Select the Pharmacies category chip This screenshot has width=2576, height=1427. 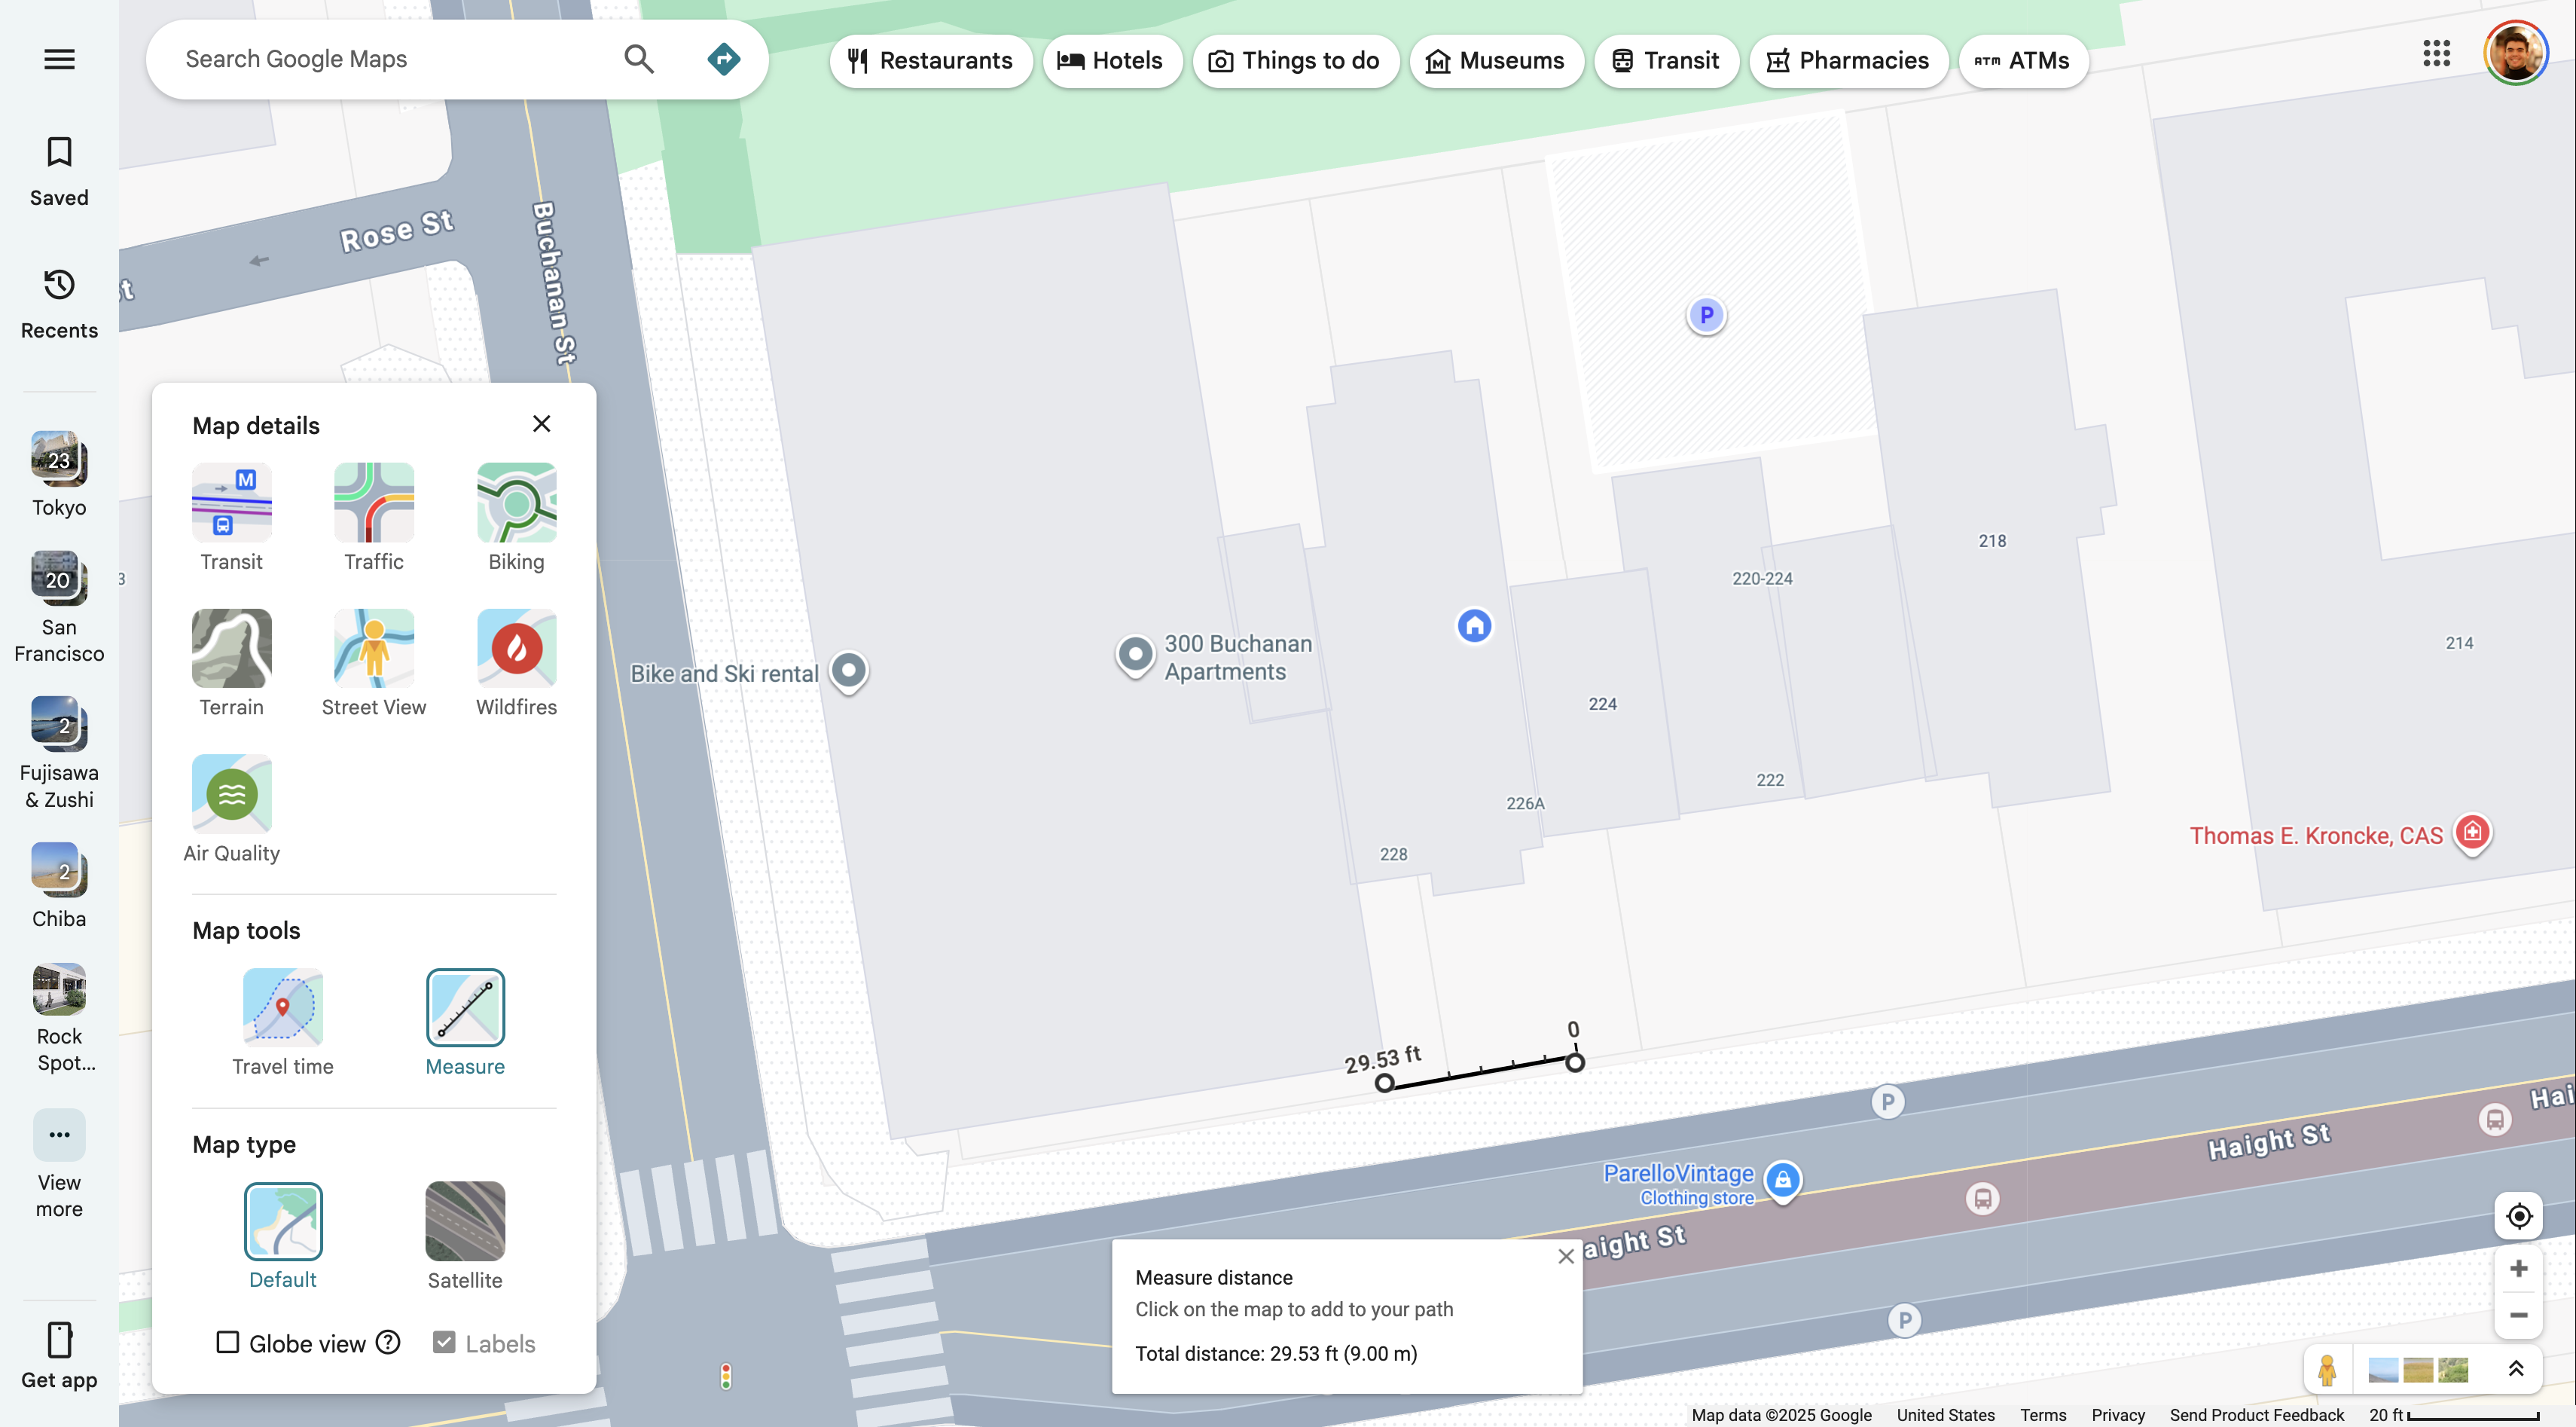(1848, 61)
